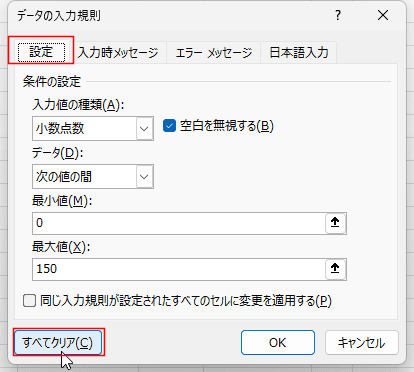Select the 小数点数 combo box text
Viewport: 414px width, 372px height.
click(60, 128)
